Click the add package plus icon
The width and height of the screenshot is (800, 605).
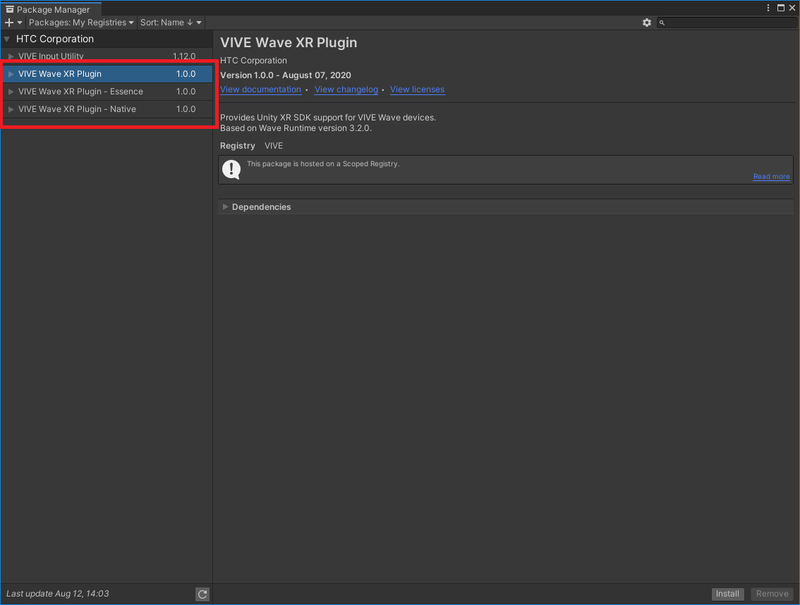(9, 22)
